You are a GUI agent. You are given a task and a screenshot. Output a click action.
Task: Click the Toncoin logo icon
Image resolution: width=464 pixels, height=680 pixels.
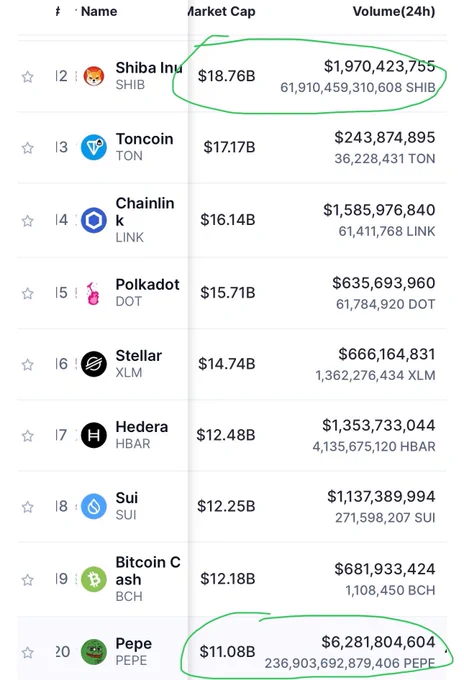pos(94,147)
